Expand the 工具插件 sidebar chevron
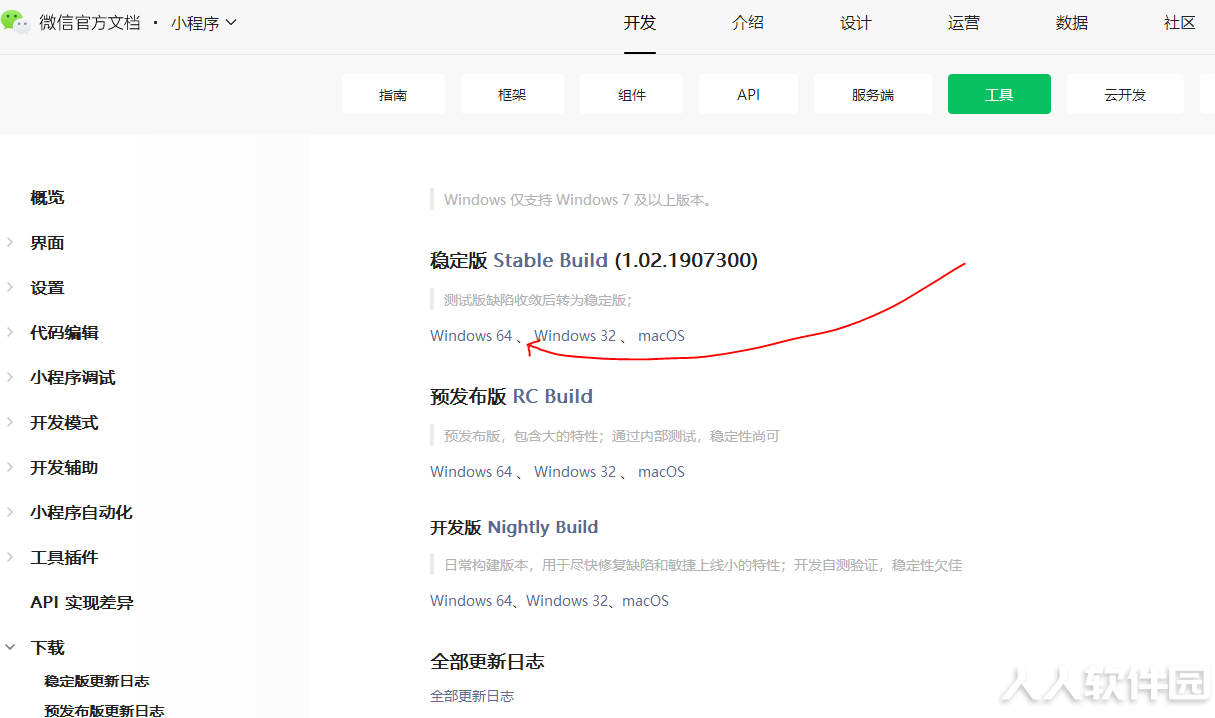Image resolution: width=1215 pixels, height=718 pixels. click(x=10, y=557)
